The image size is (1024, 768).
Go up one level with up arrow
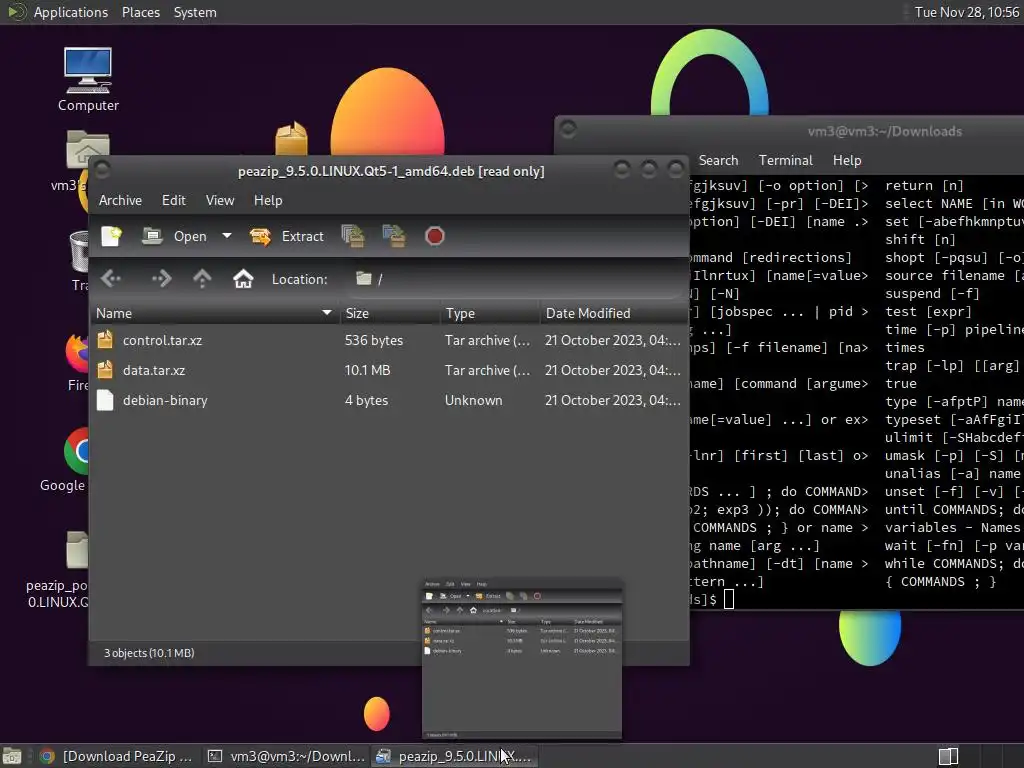click(202, 279)
